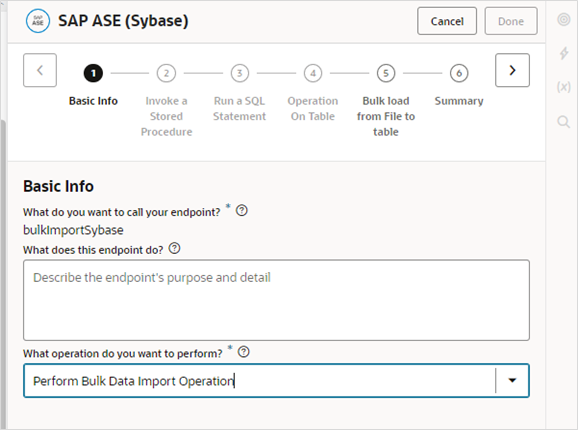The image size is (578, 430).
Task: Expand the operation dropdown arrow
Action: [x=512, y=381]
